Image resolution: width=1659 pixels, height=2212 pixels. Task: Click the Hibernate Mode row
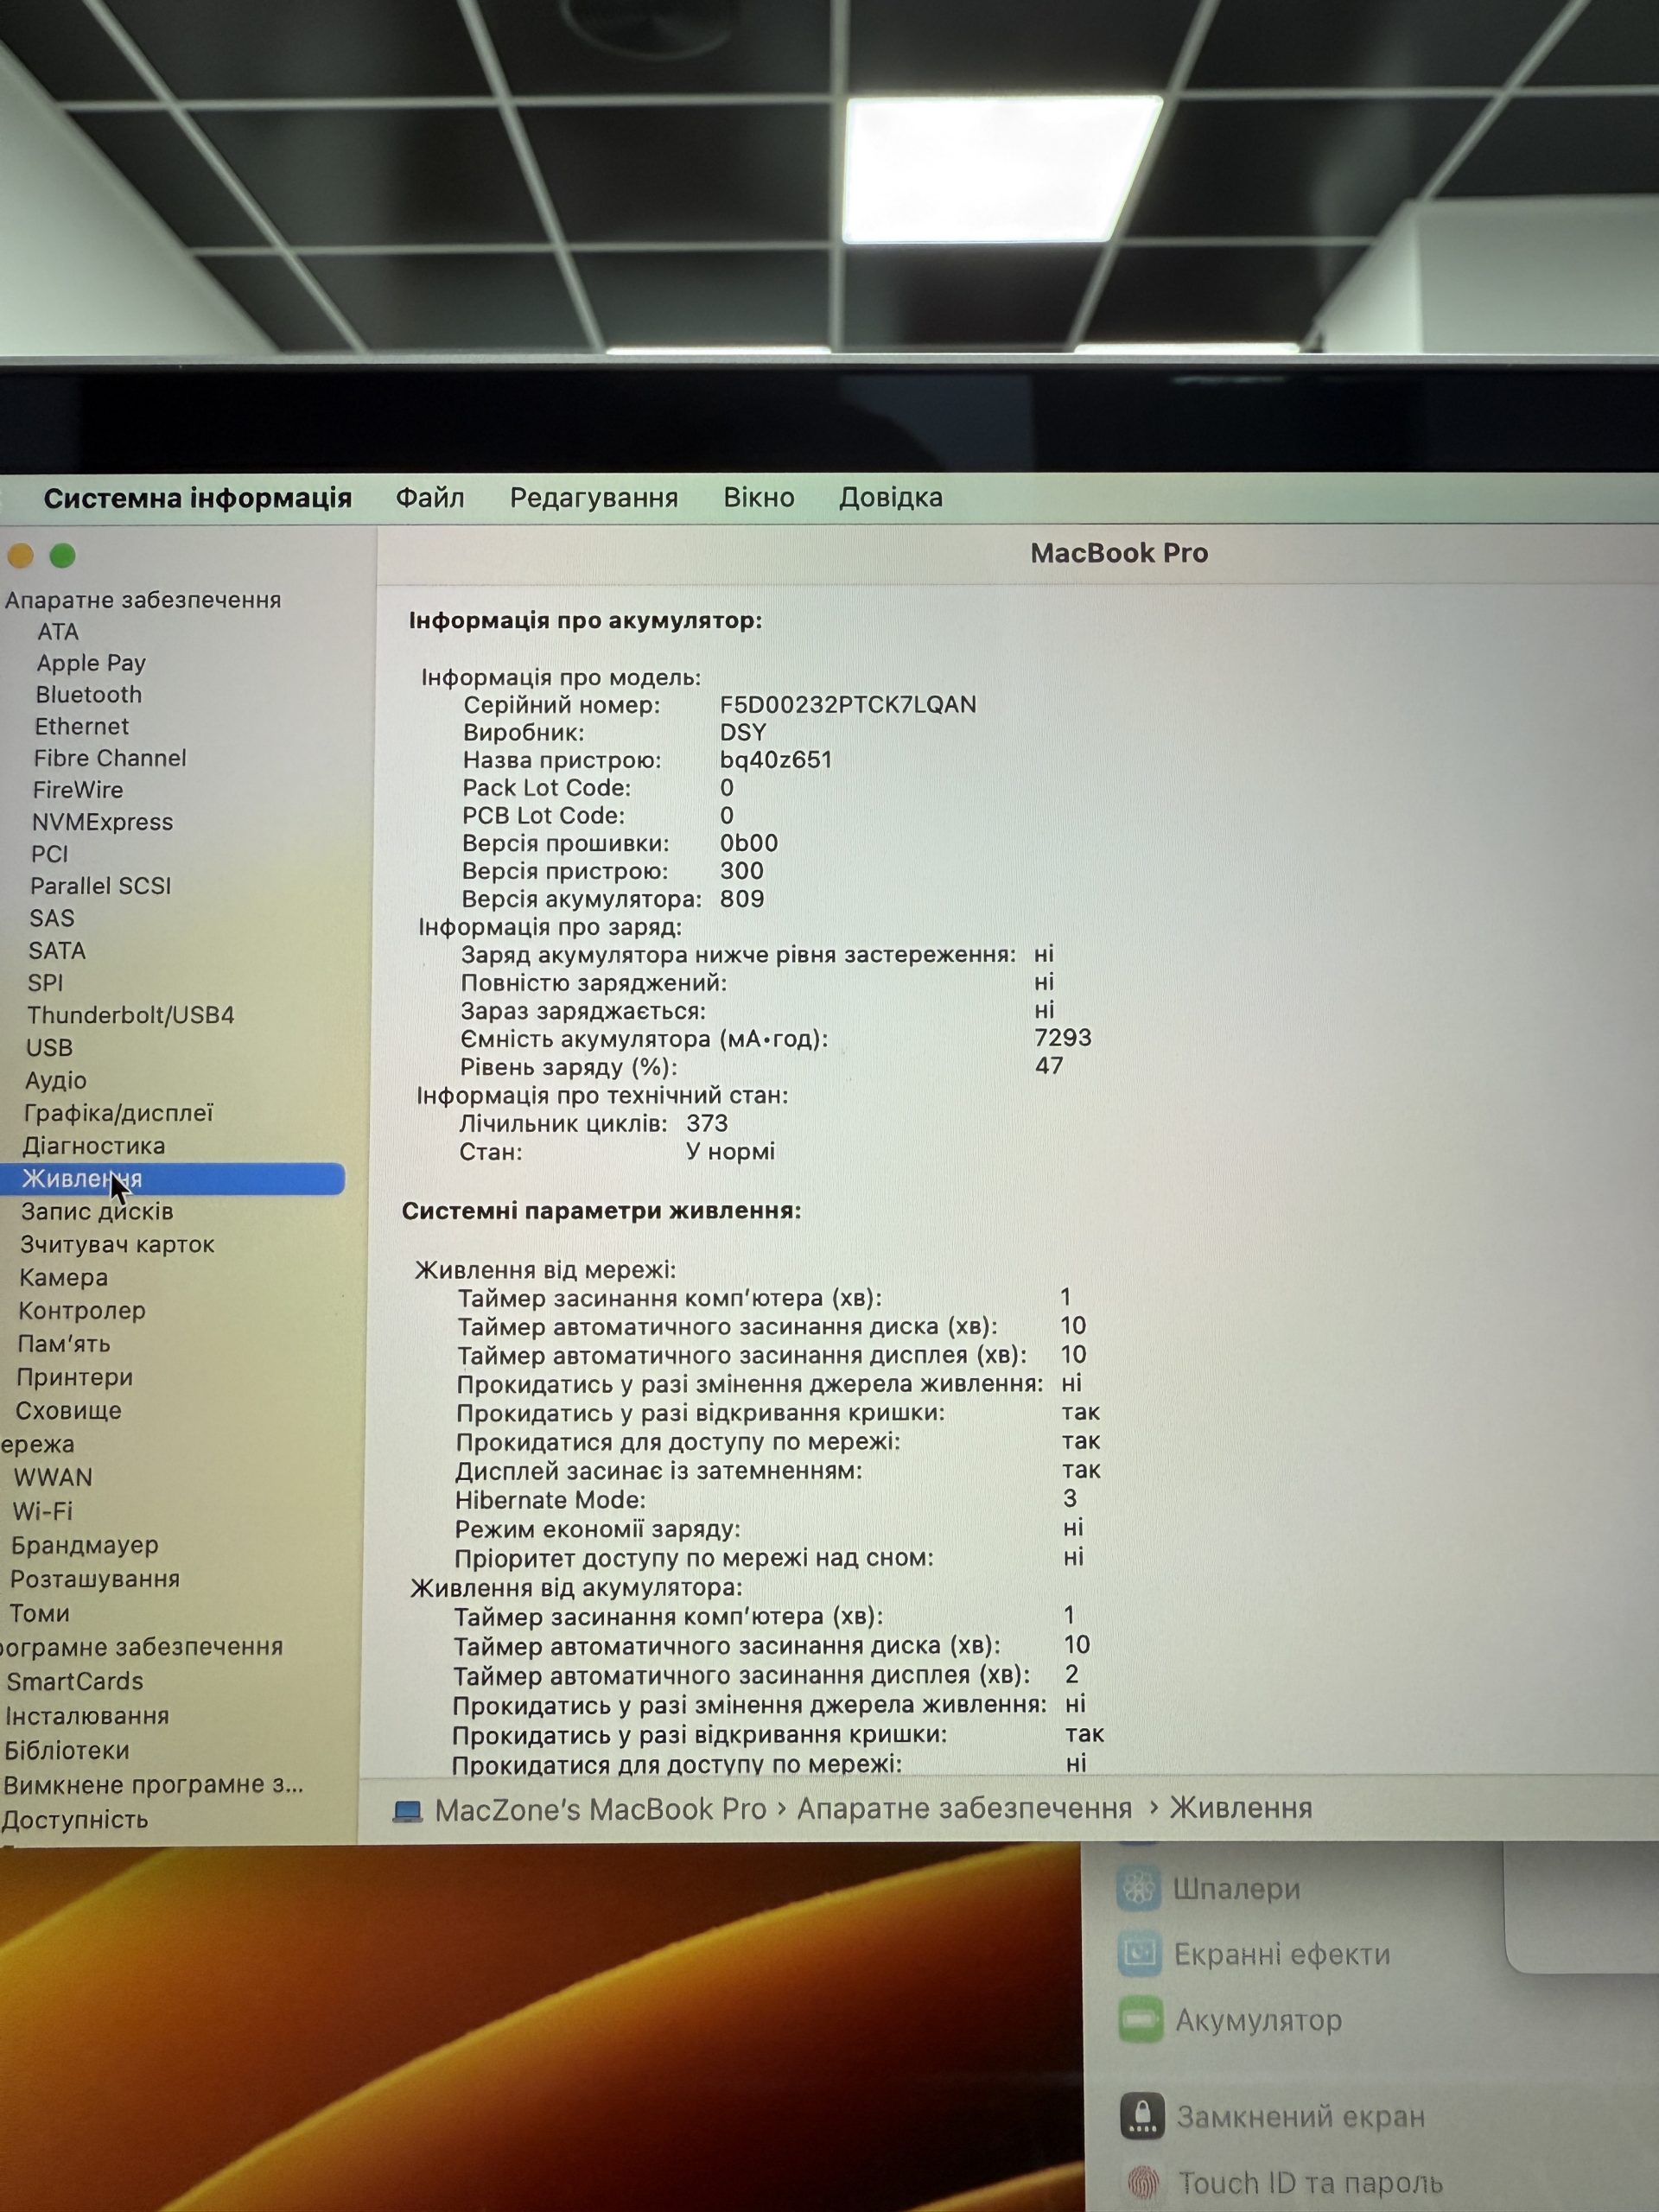pyautogui.click(x=766, y=1500)
